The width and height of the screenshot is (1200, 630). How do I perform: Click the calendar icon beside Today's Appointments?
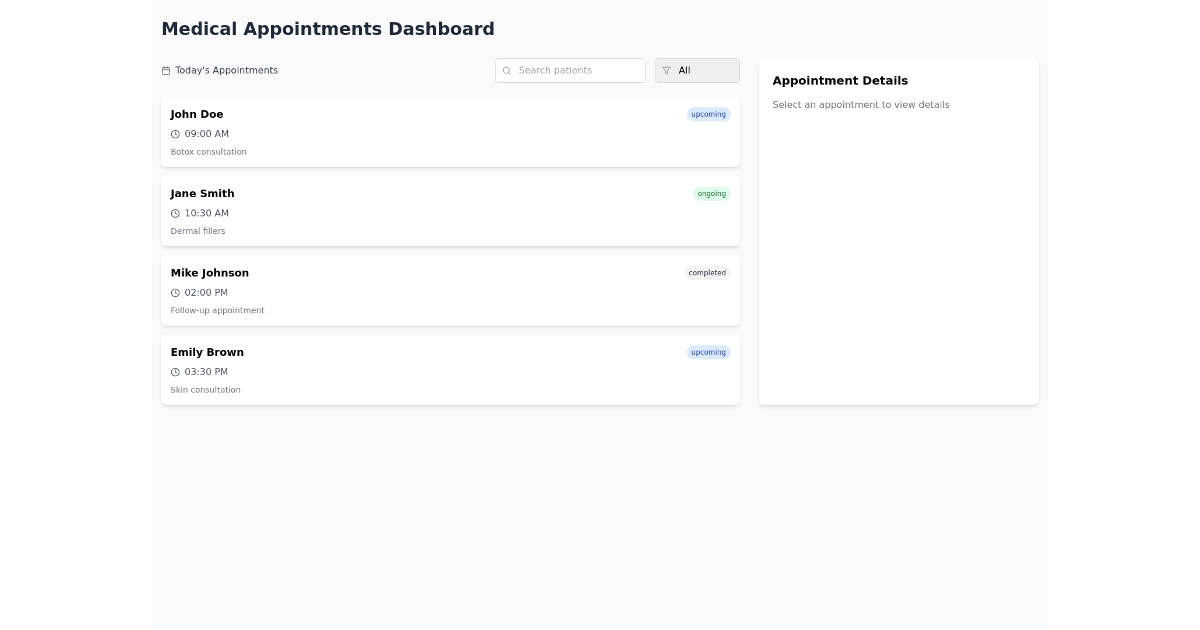(166, 70)
